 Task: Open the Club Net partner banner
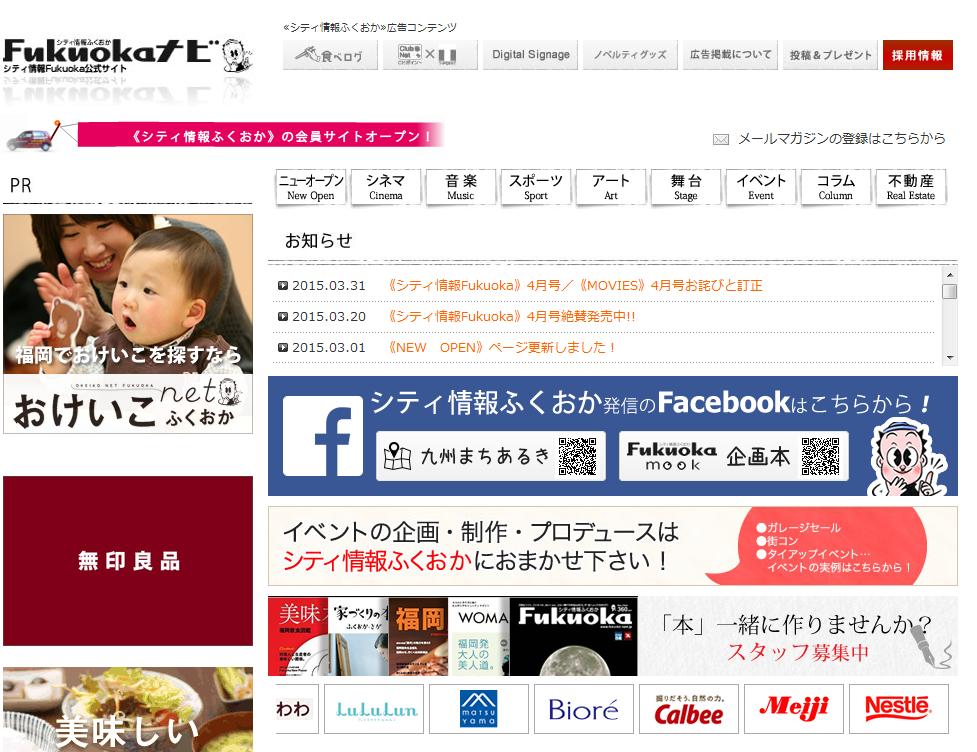(x=430, y=55)
